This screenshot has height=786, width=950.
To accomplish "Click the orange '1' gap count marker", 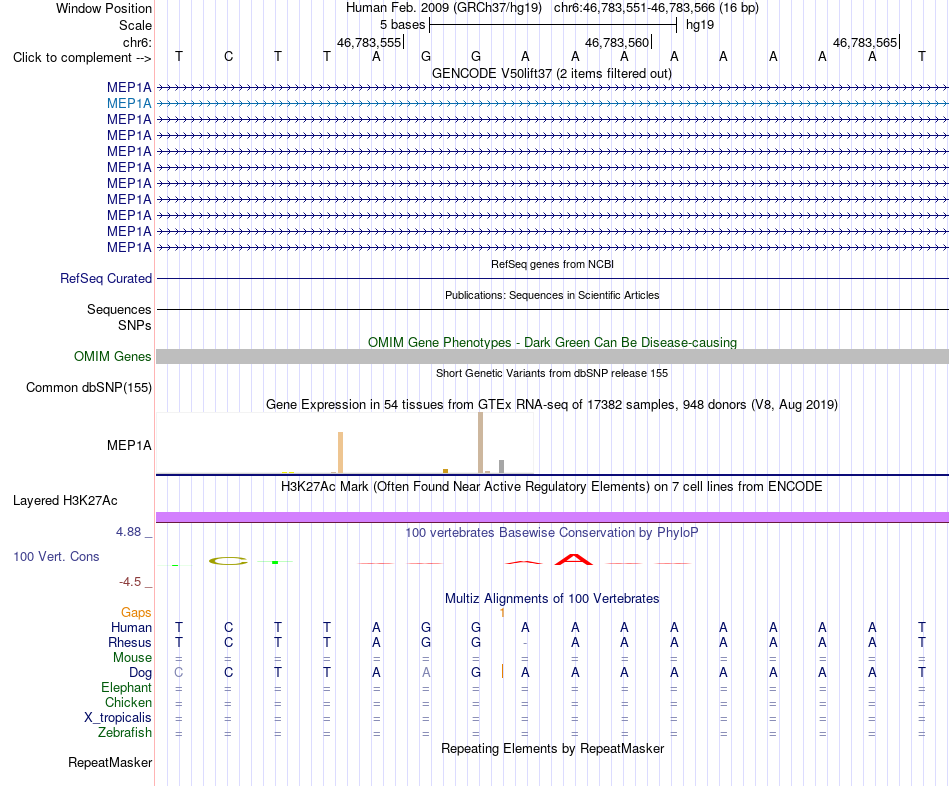I will [x=502, y=613].
